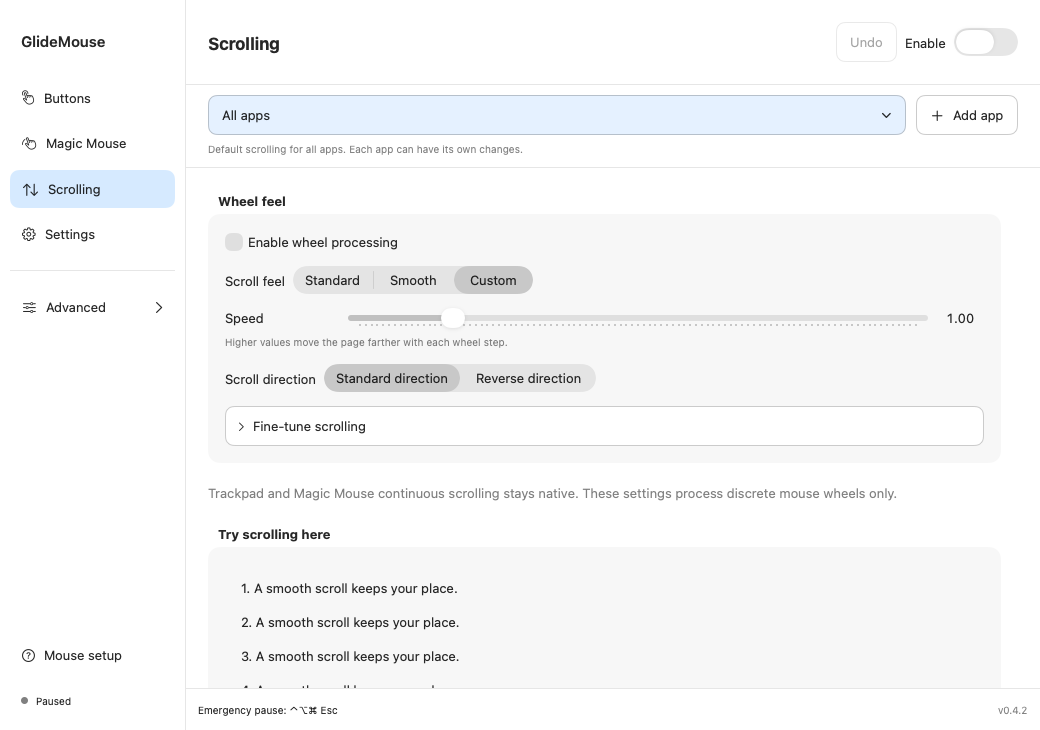Click the Buttons hand icon in sidebar
Screen dimensions: 1040x730
[28, 98]
